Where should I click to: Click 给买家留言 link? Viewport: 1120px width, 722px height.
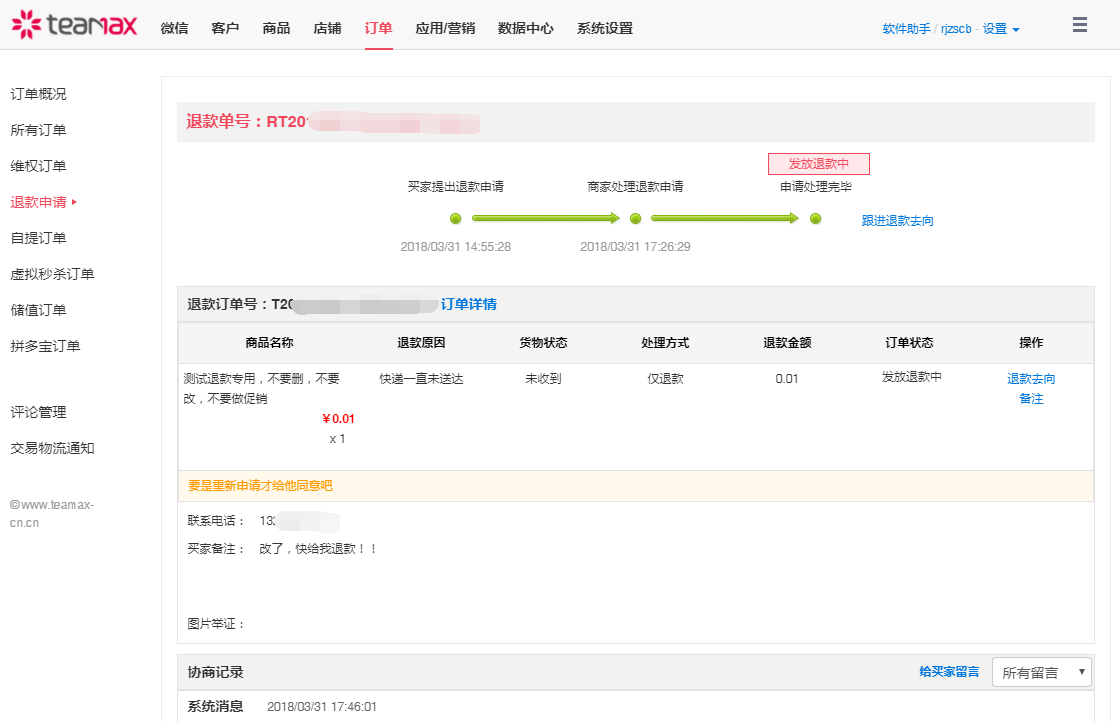coord(948,672)
